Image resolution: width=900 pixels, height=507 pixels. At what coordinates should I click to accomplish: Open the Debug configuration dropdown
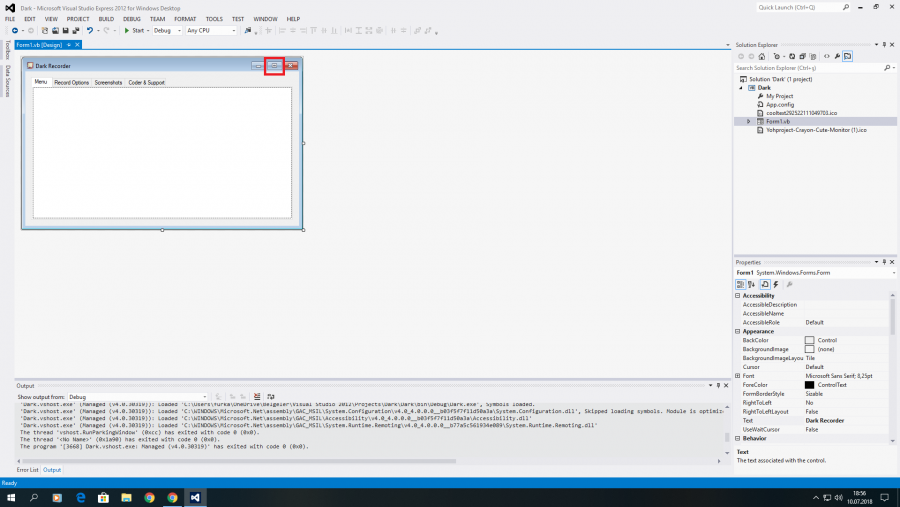(x=167, y=30)
